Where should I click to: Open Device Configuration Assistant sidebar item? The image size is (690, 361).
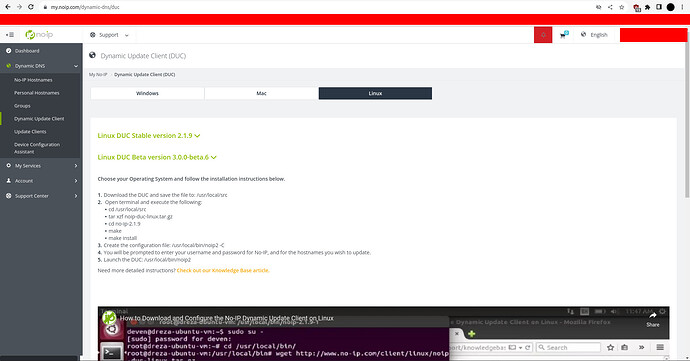pos(37,148)
